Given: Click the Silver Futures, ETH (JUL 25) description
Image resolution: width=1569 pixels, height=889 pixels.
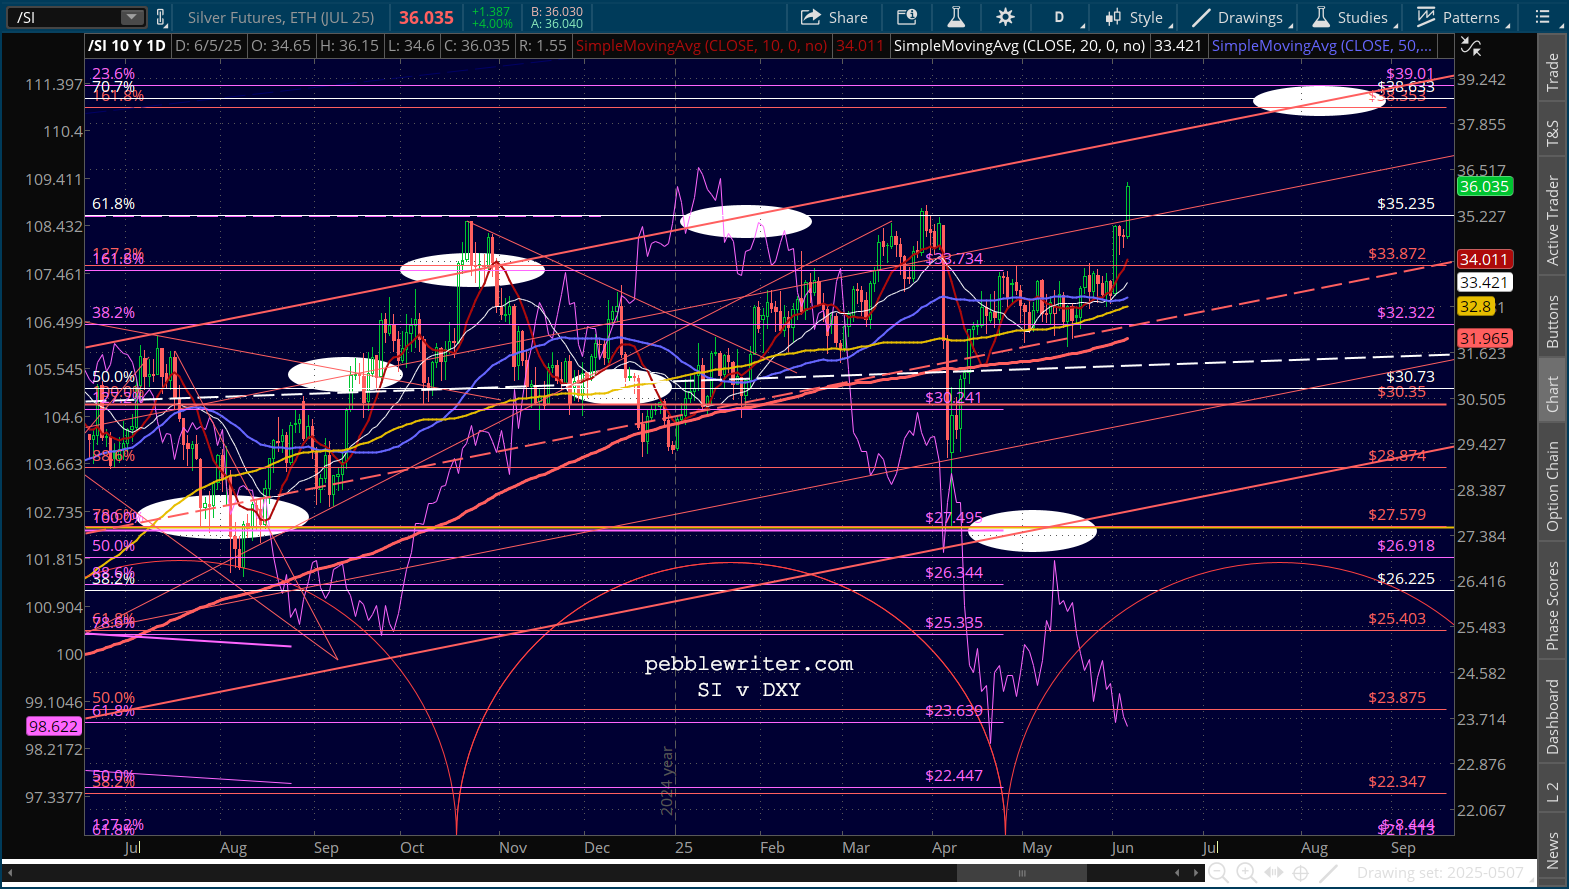Looking at the screenshot, I should [x=281, y=17].
